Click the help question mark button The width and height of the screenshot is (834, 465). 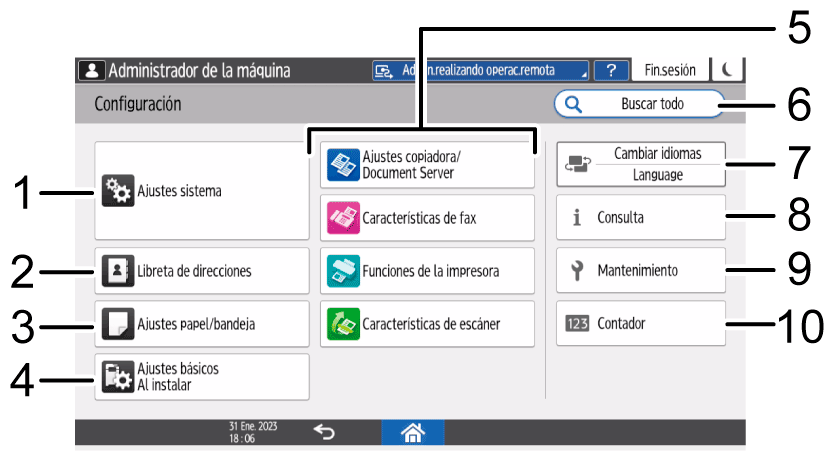[x=611, y=70]
